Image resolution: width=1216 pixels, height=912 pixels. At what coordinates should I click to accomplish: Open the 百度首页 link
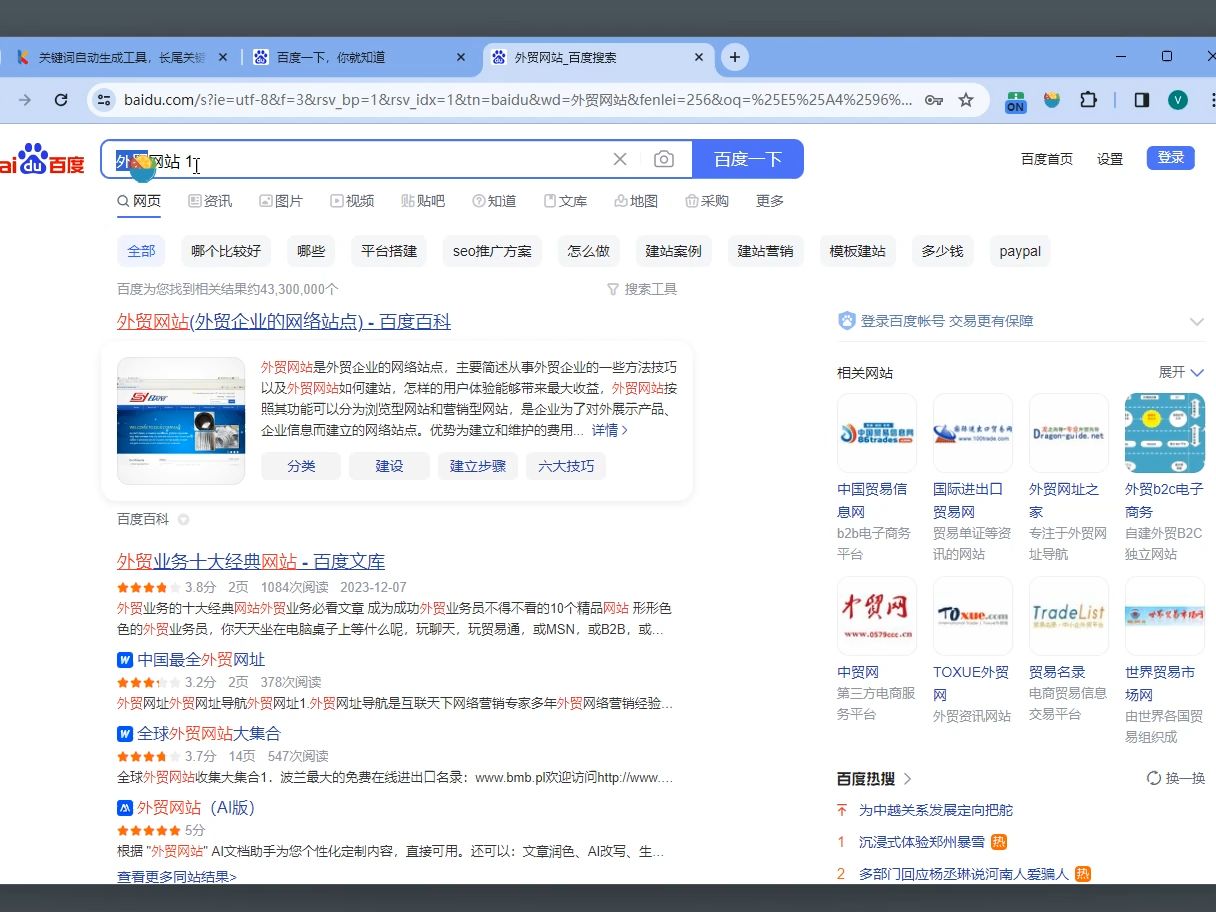[x=1047, y=159]
